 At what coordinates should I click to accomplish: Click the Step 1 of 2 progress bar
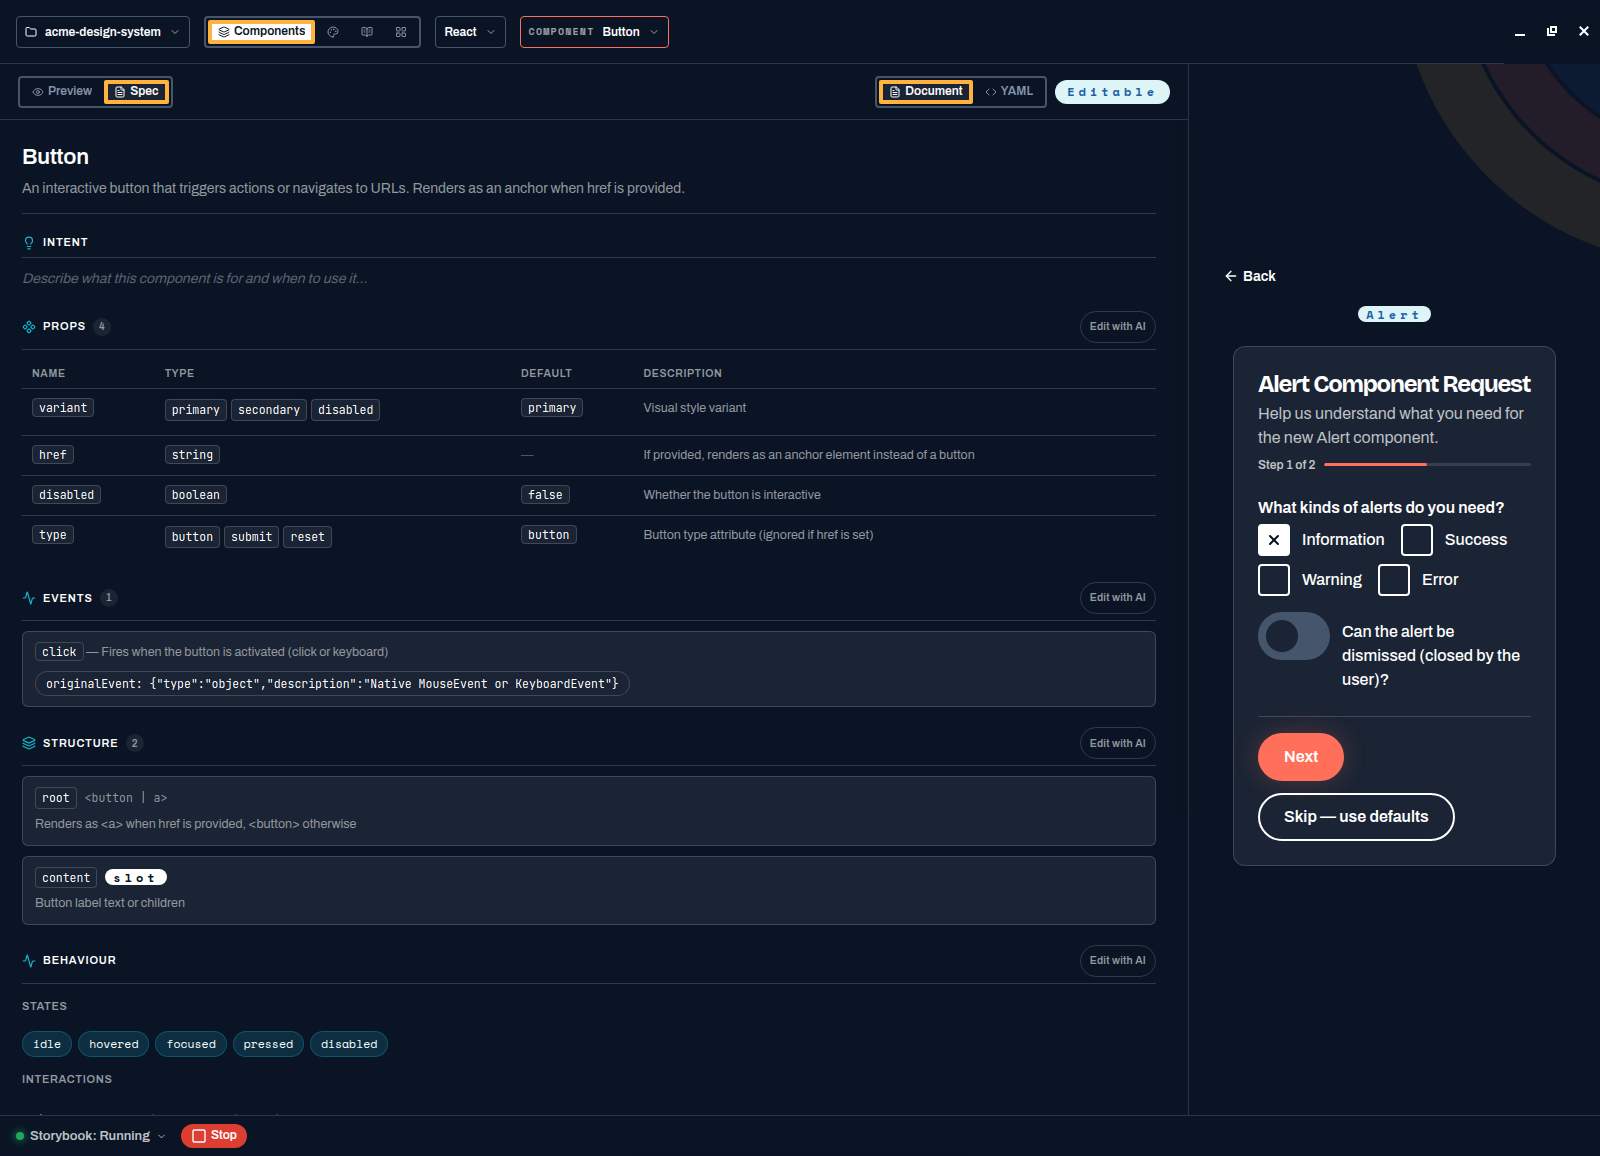(x=1427, y=465)
